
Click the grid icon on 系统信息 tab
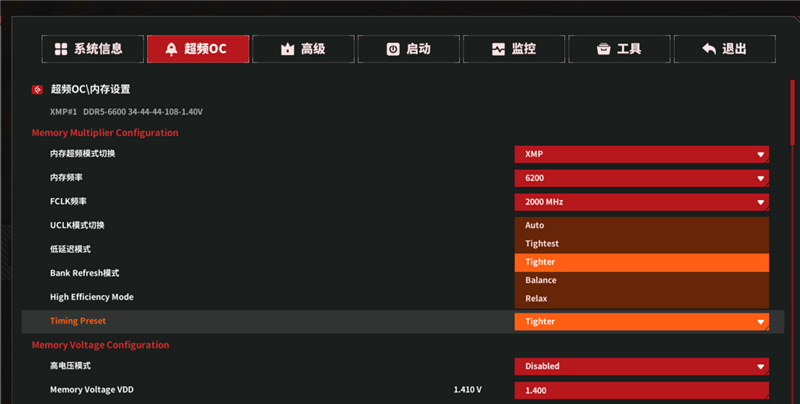tap(61, 49)
